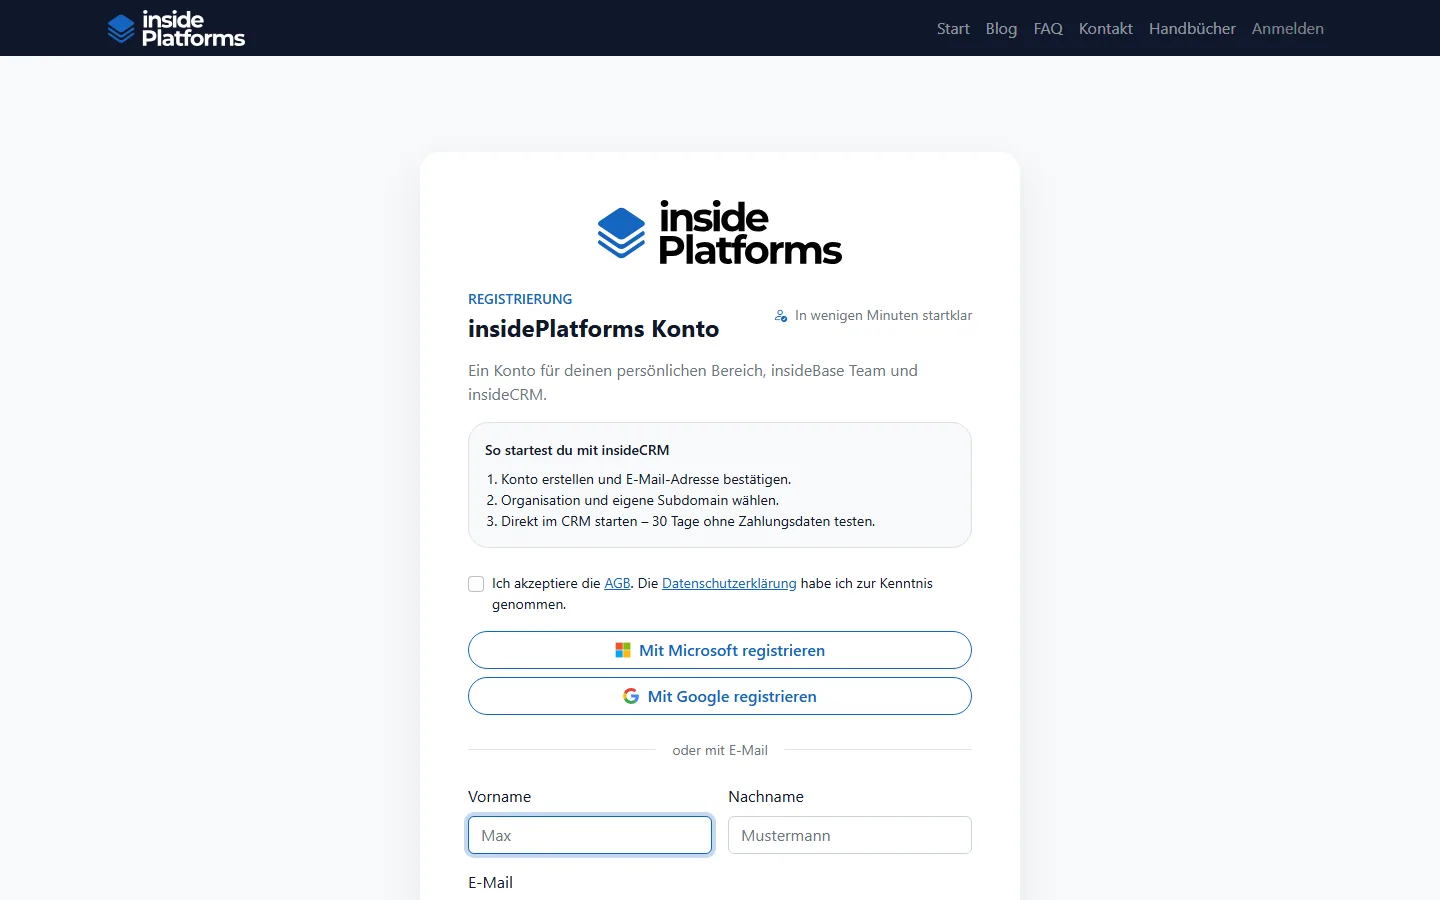Click the insidePlatforms logo in the navbar
Image resolution: width=1440 pixels, height=900 pixels.
coord(176,29)
